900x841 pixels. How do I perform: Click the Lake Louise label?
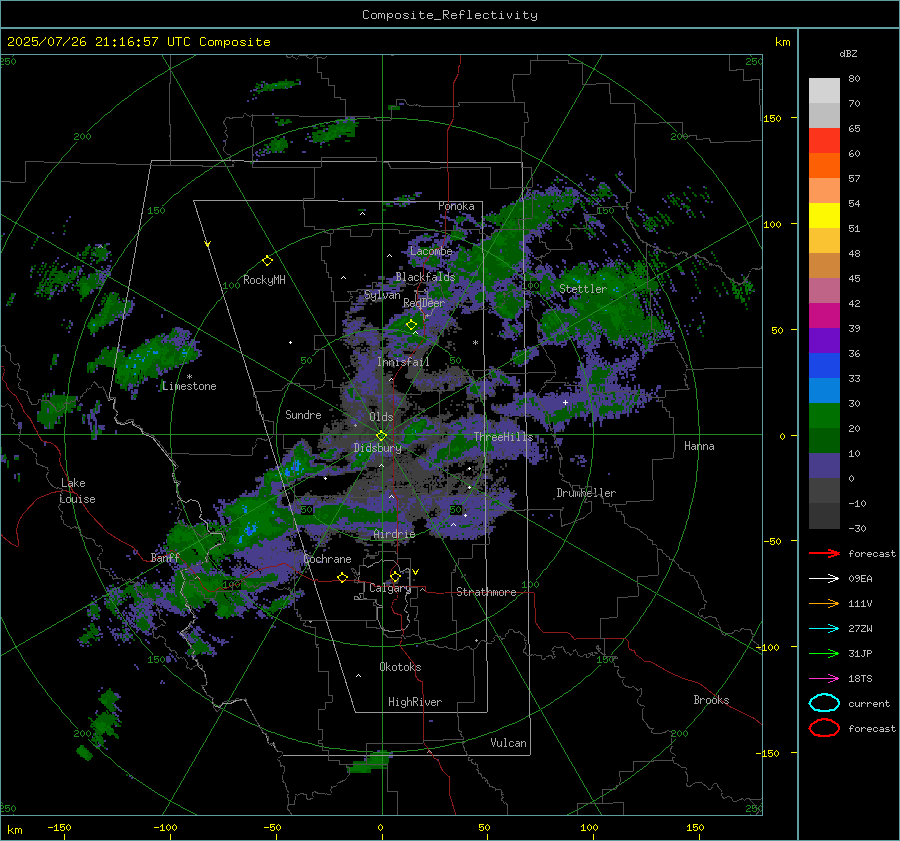pyautogui.click(x=78, y=491)
